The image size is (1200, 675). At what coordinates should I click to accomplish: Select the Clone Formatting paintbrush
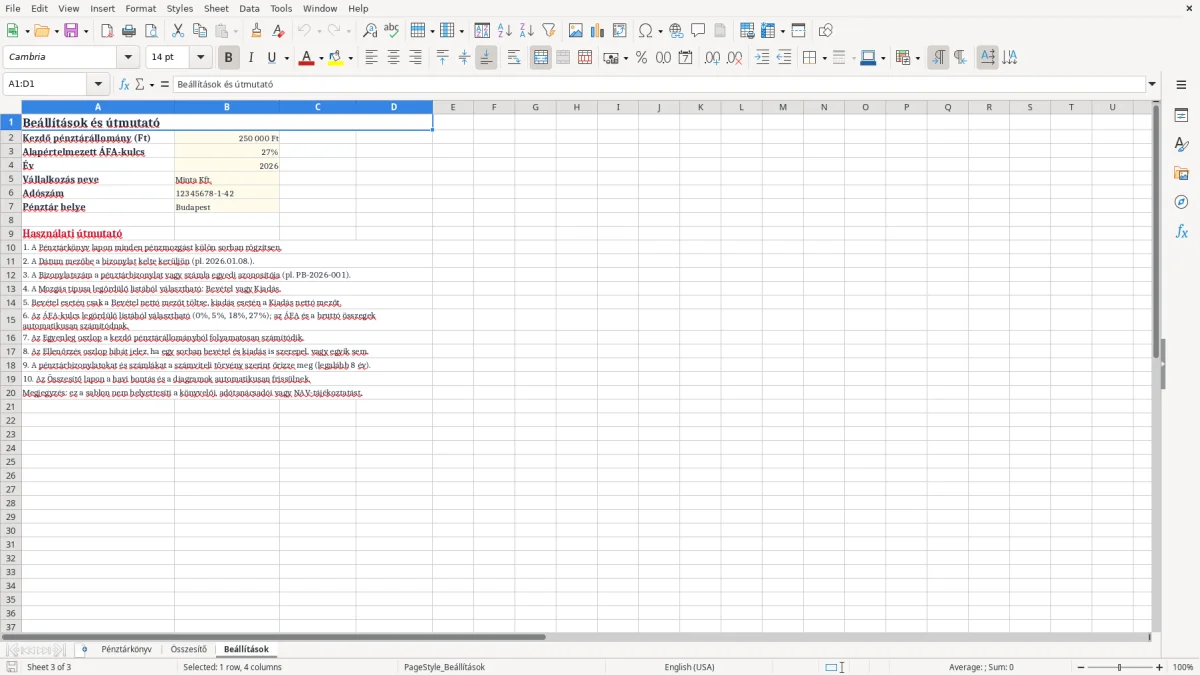click(256, 31)
